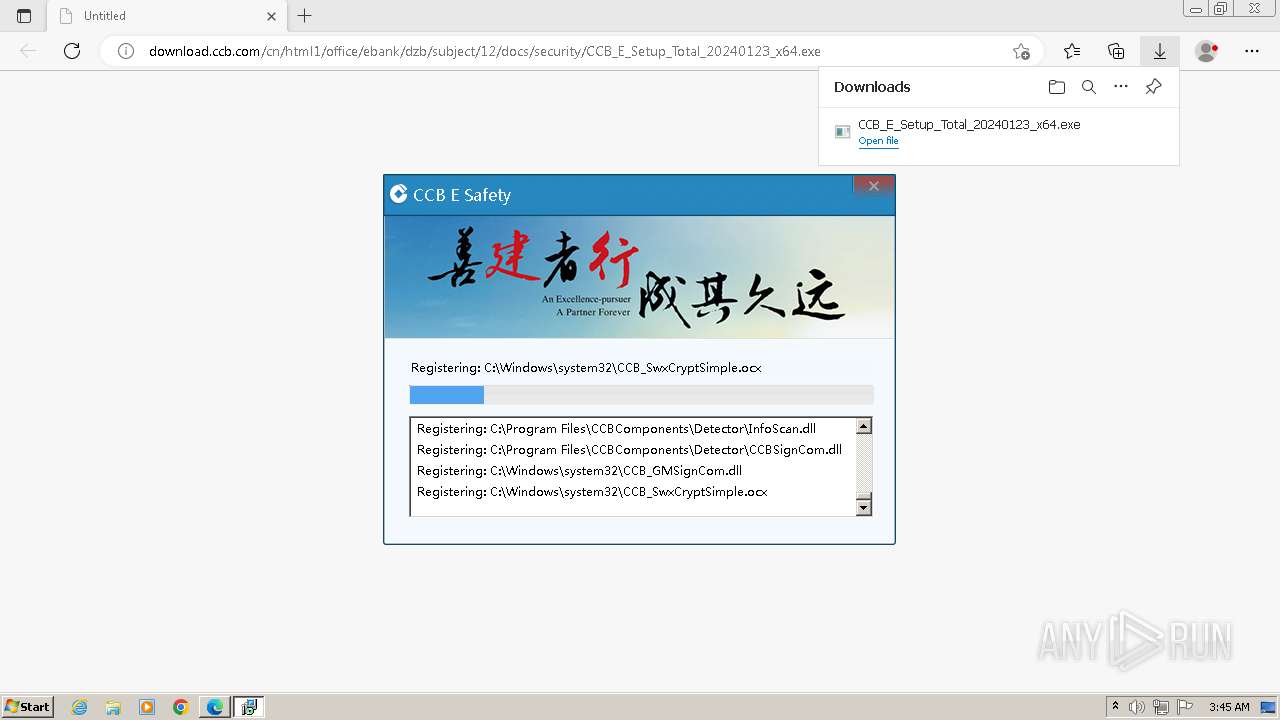Viewport: 1280px width, 720px height.
Task: Open a new tab with the plus icon
Action: click(x=305, y=16)
